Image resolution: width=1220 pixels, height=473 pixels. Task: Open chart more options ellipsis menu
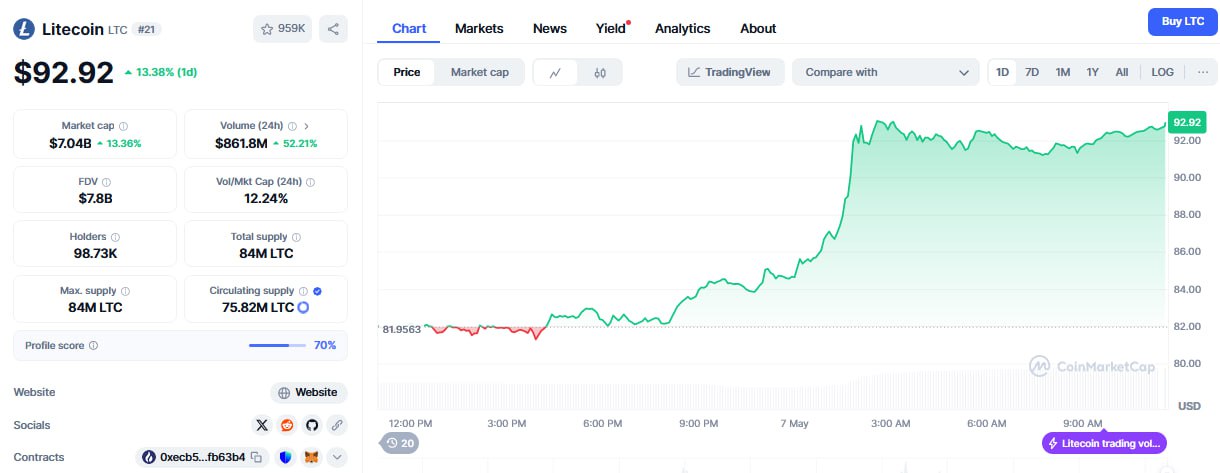1202,72
